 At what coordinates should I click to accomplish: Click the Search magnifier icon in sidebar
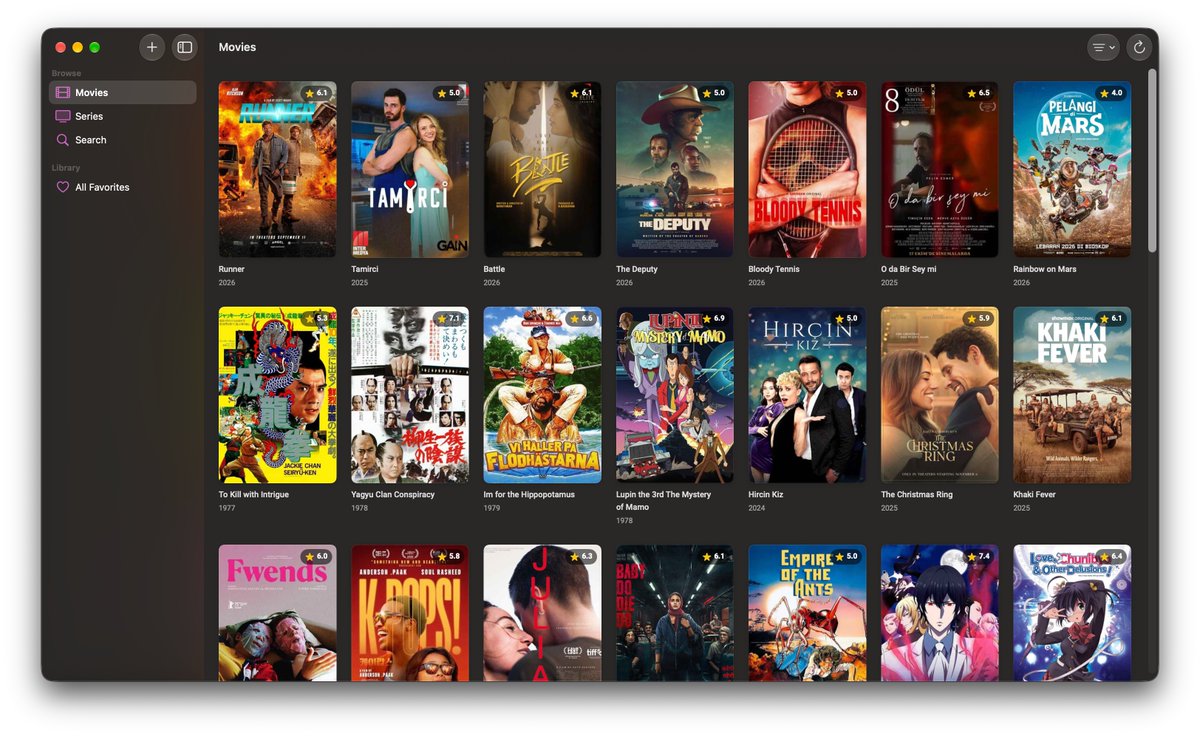point(63,140)
